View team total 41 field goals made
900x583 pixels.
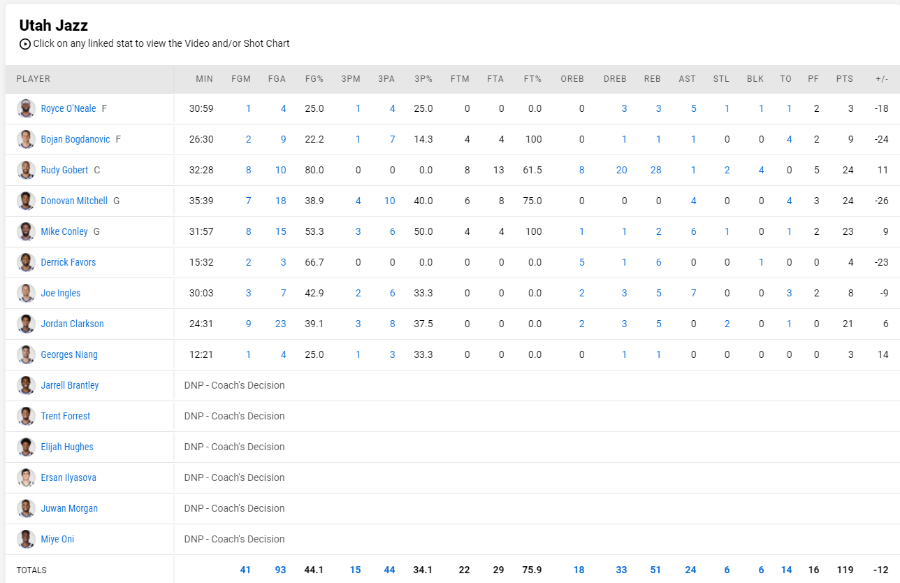245,570
